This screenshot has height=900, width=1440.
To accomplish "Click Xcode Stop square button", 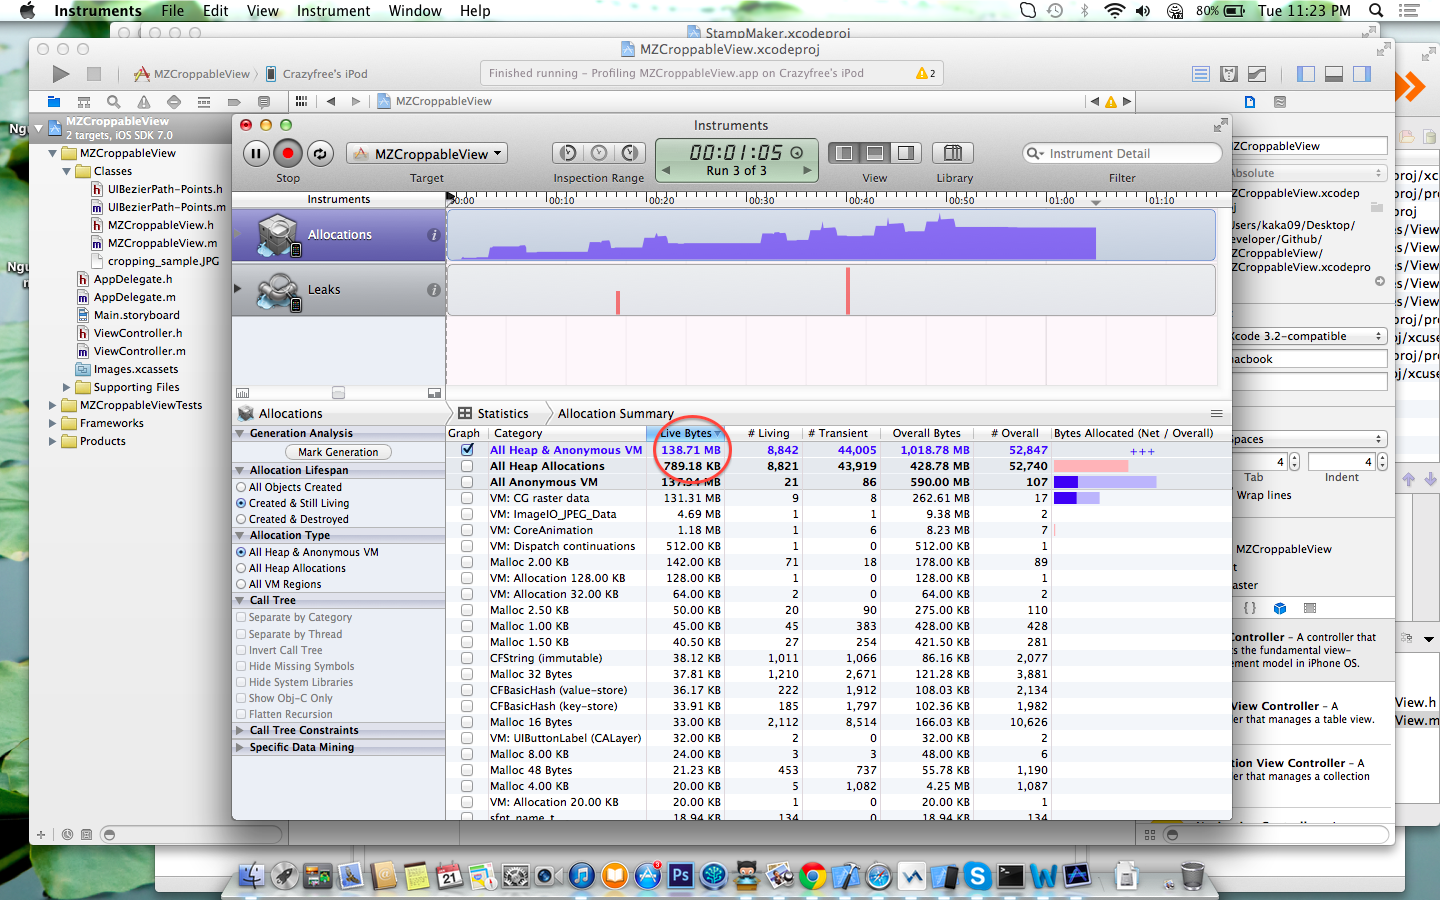I will [94, 74].
